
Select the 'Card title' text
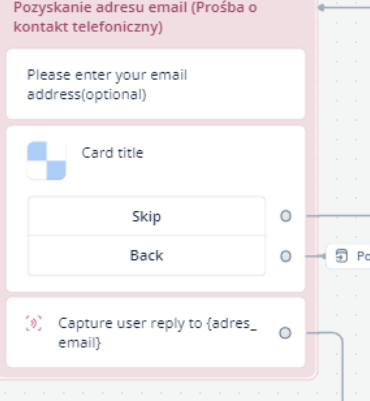[112, 153]
